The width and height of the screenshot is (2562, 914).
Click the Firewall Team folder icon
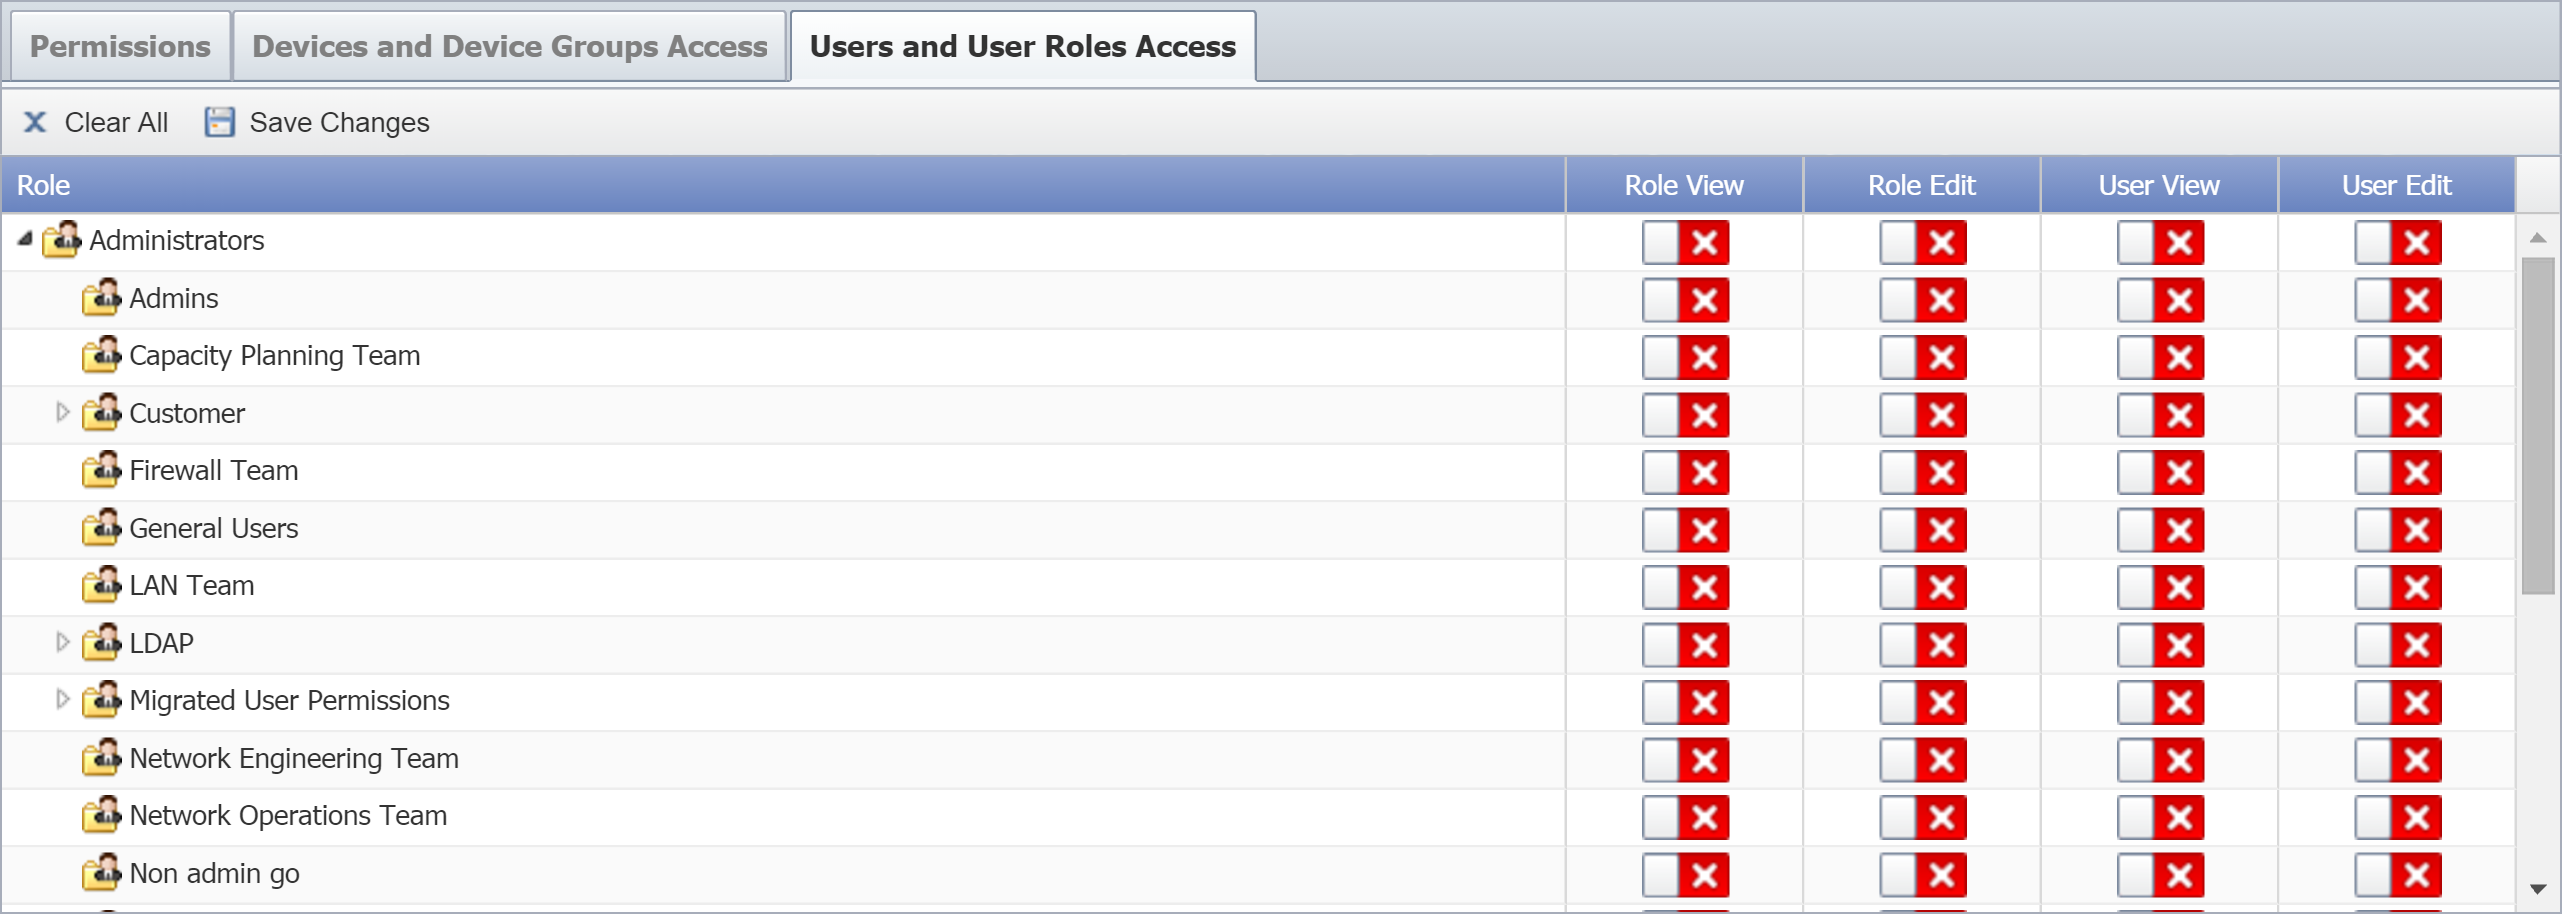pyautogui.click(x=101, y=470)
